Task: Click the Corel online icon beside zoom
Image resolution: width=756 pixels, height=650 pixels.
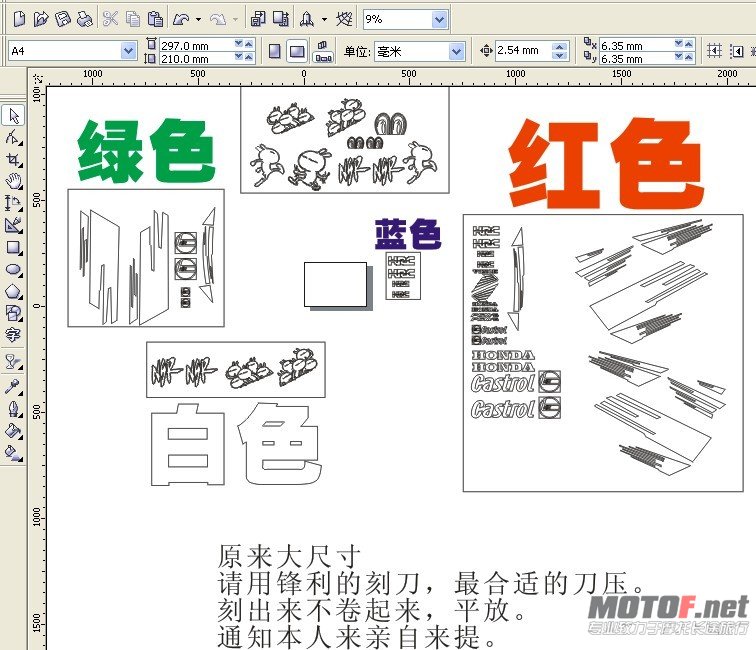Action: pos(344,19)
